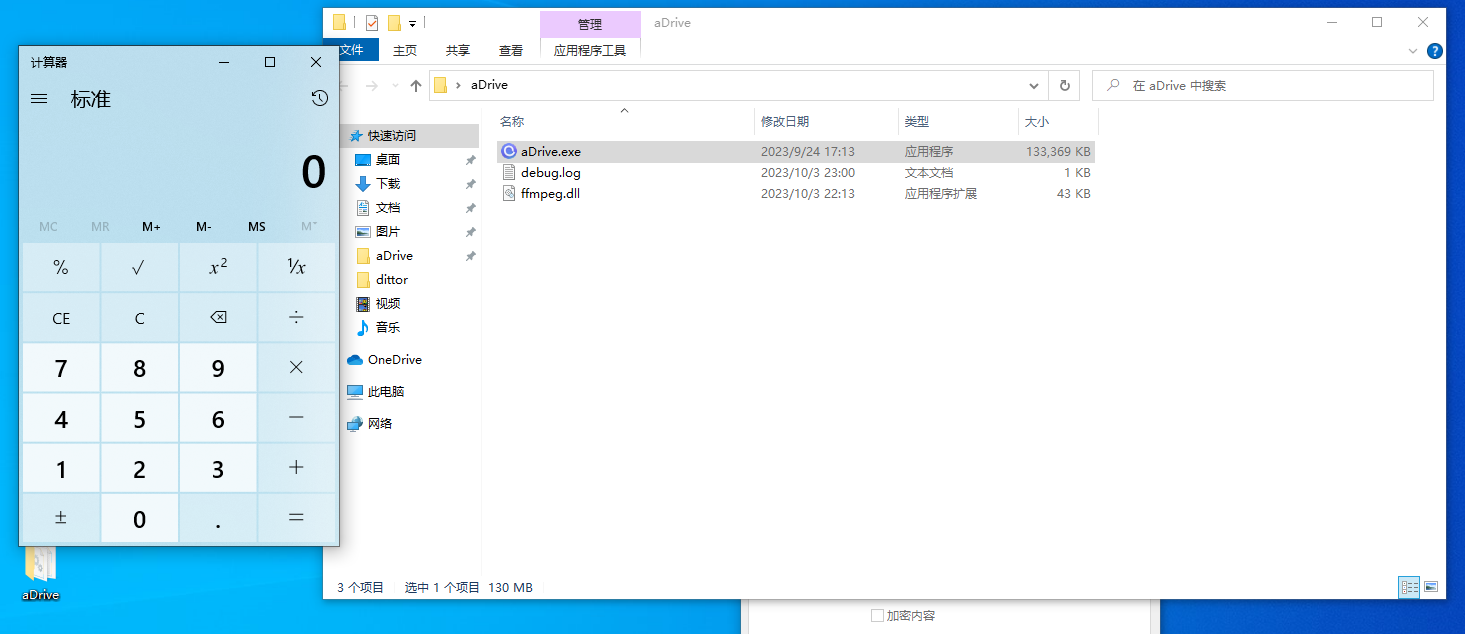Click the refresh button beside address bar

click(x=1064, y=86)
